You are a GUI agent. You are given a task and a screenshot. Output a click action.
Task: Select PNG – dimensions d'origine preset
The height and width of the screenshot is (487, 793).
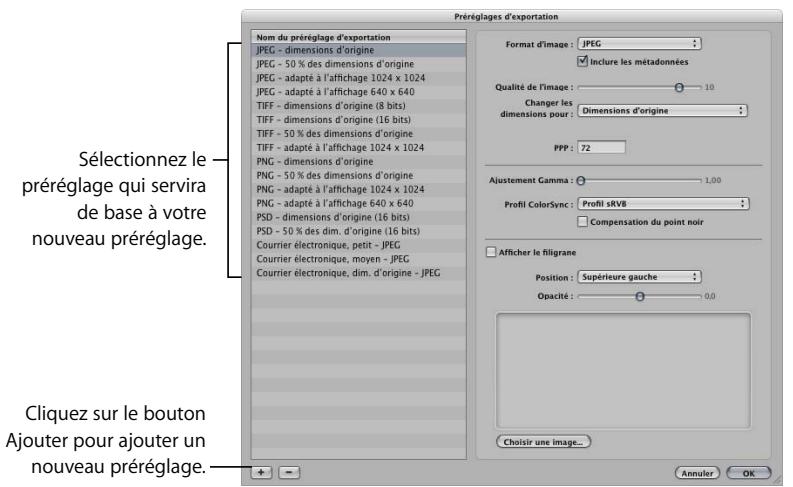(359, 161)
